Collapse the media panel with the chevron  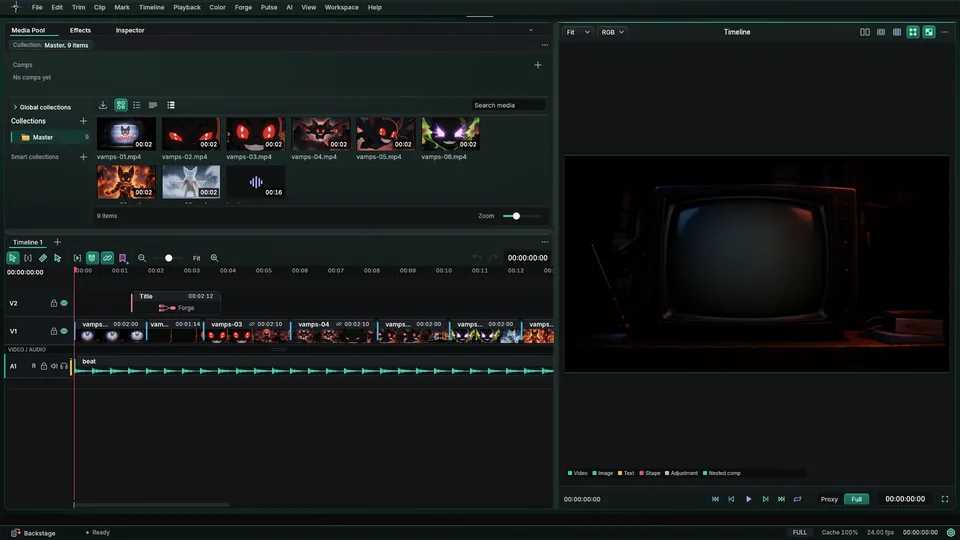(x=531, y=30)
